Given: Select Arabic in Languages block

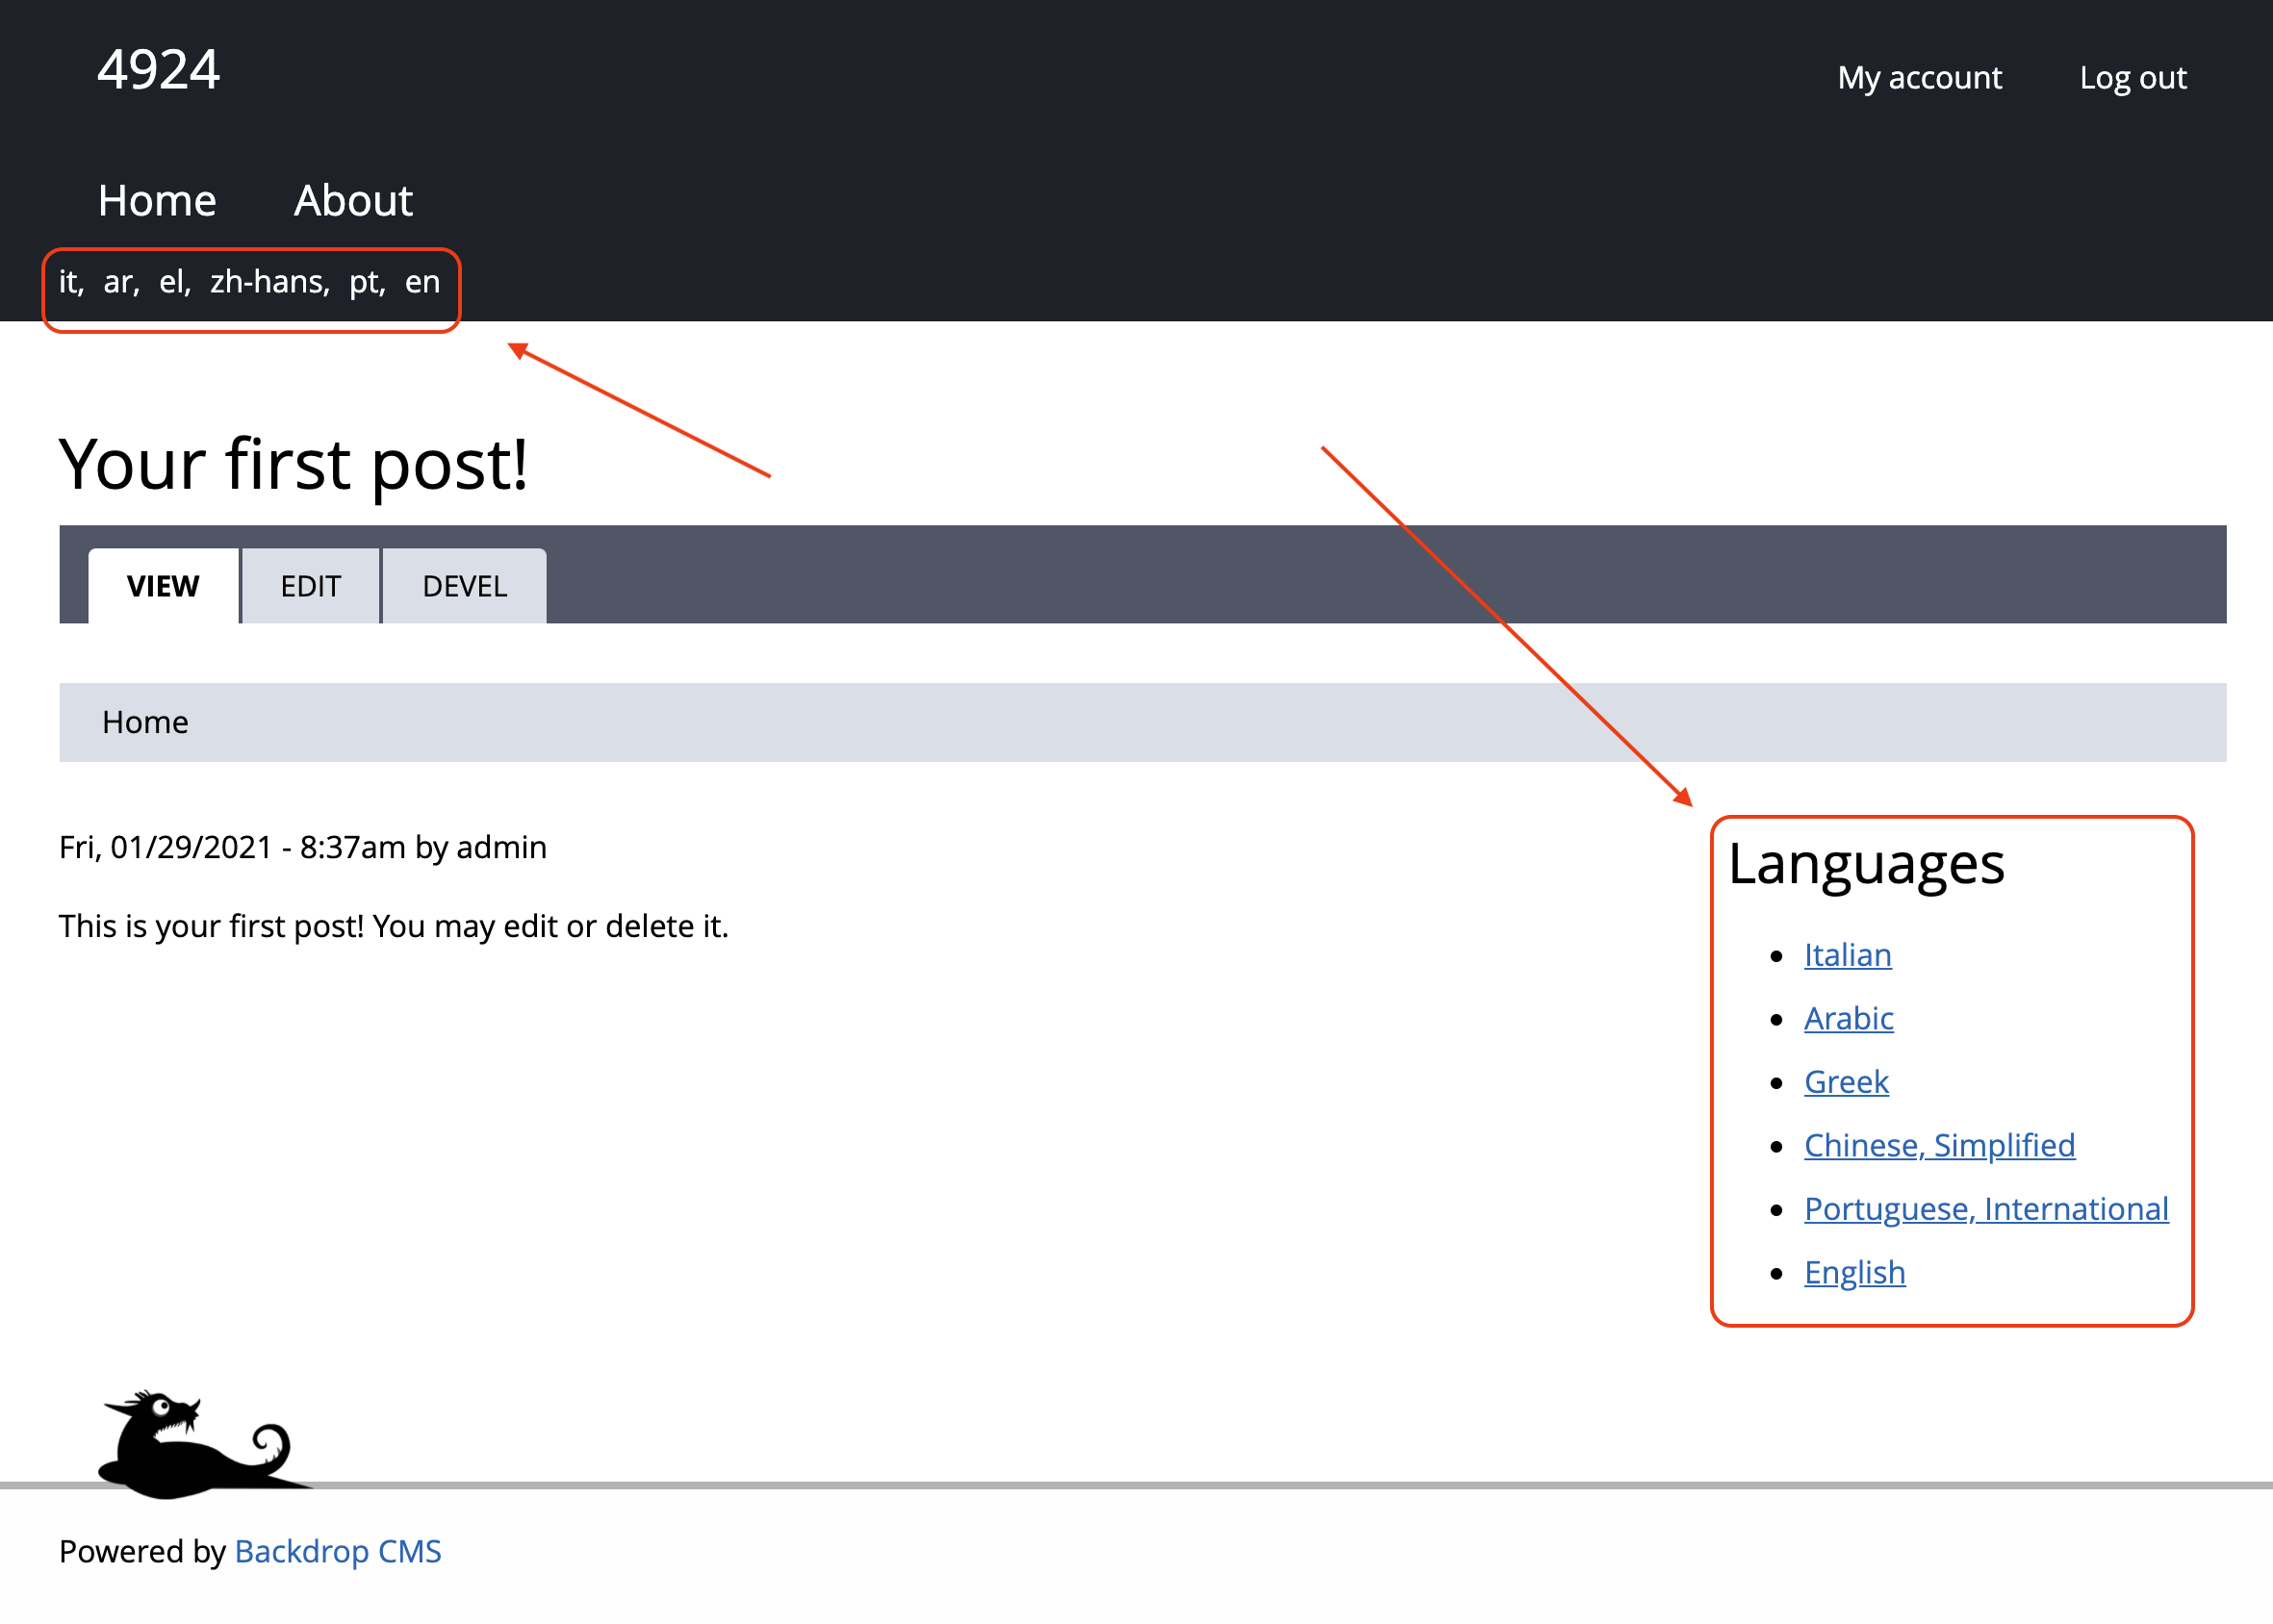Looking at the screenshot, I should 1847,1018.
